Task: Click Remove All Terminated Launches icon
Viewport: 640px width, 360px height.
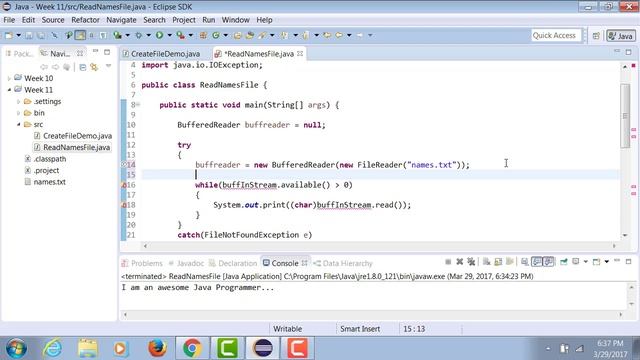Action: pos(471,262)
